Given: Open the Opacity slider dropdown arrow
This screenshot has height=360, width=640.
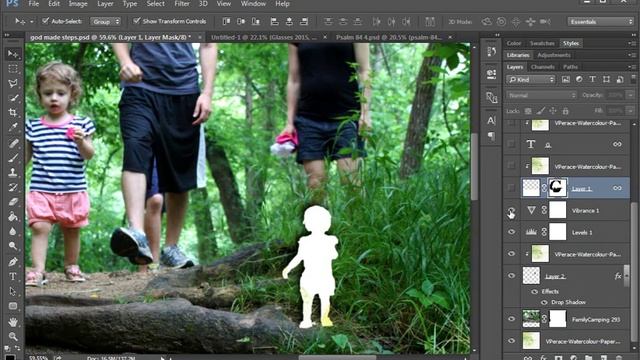Looking at the screenshot, I should tap(630, 95).
